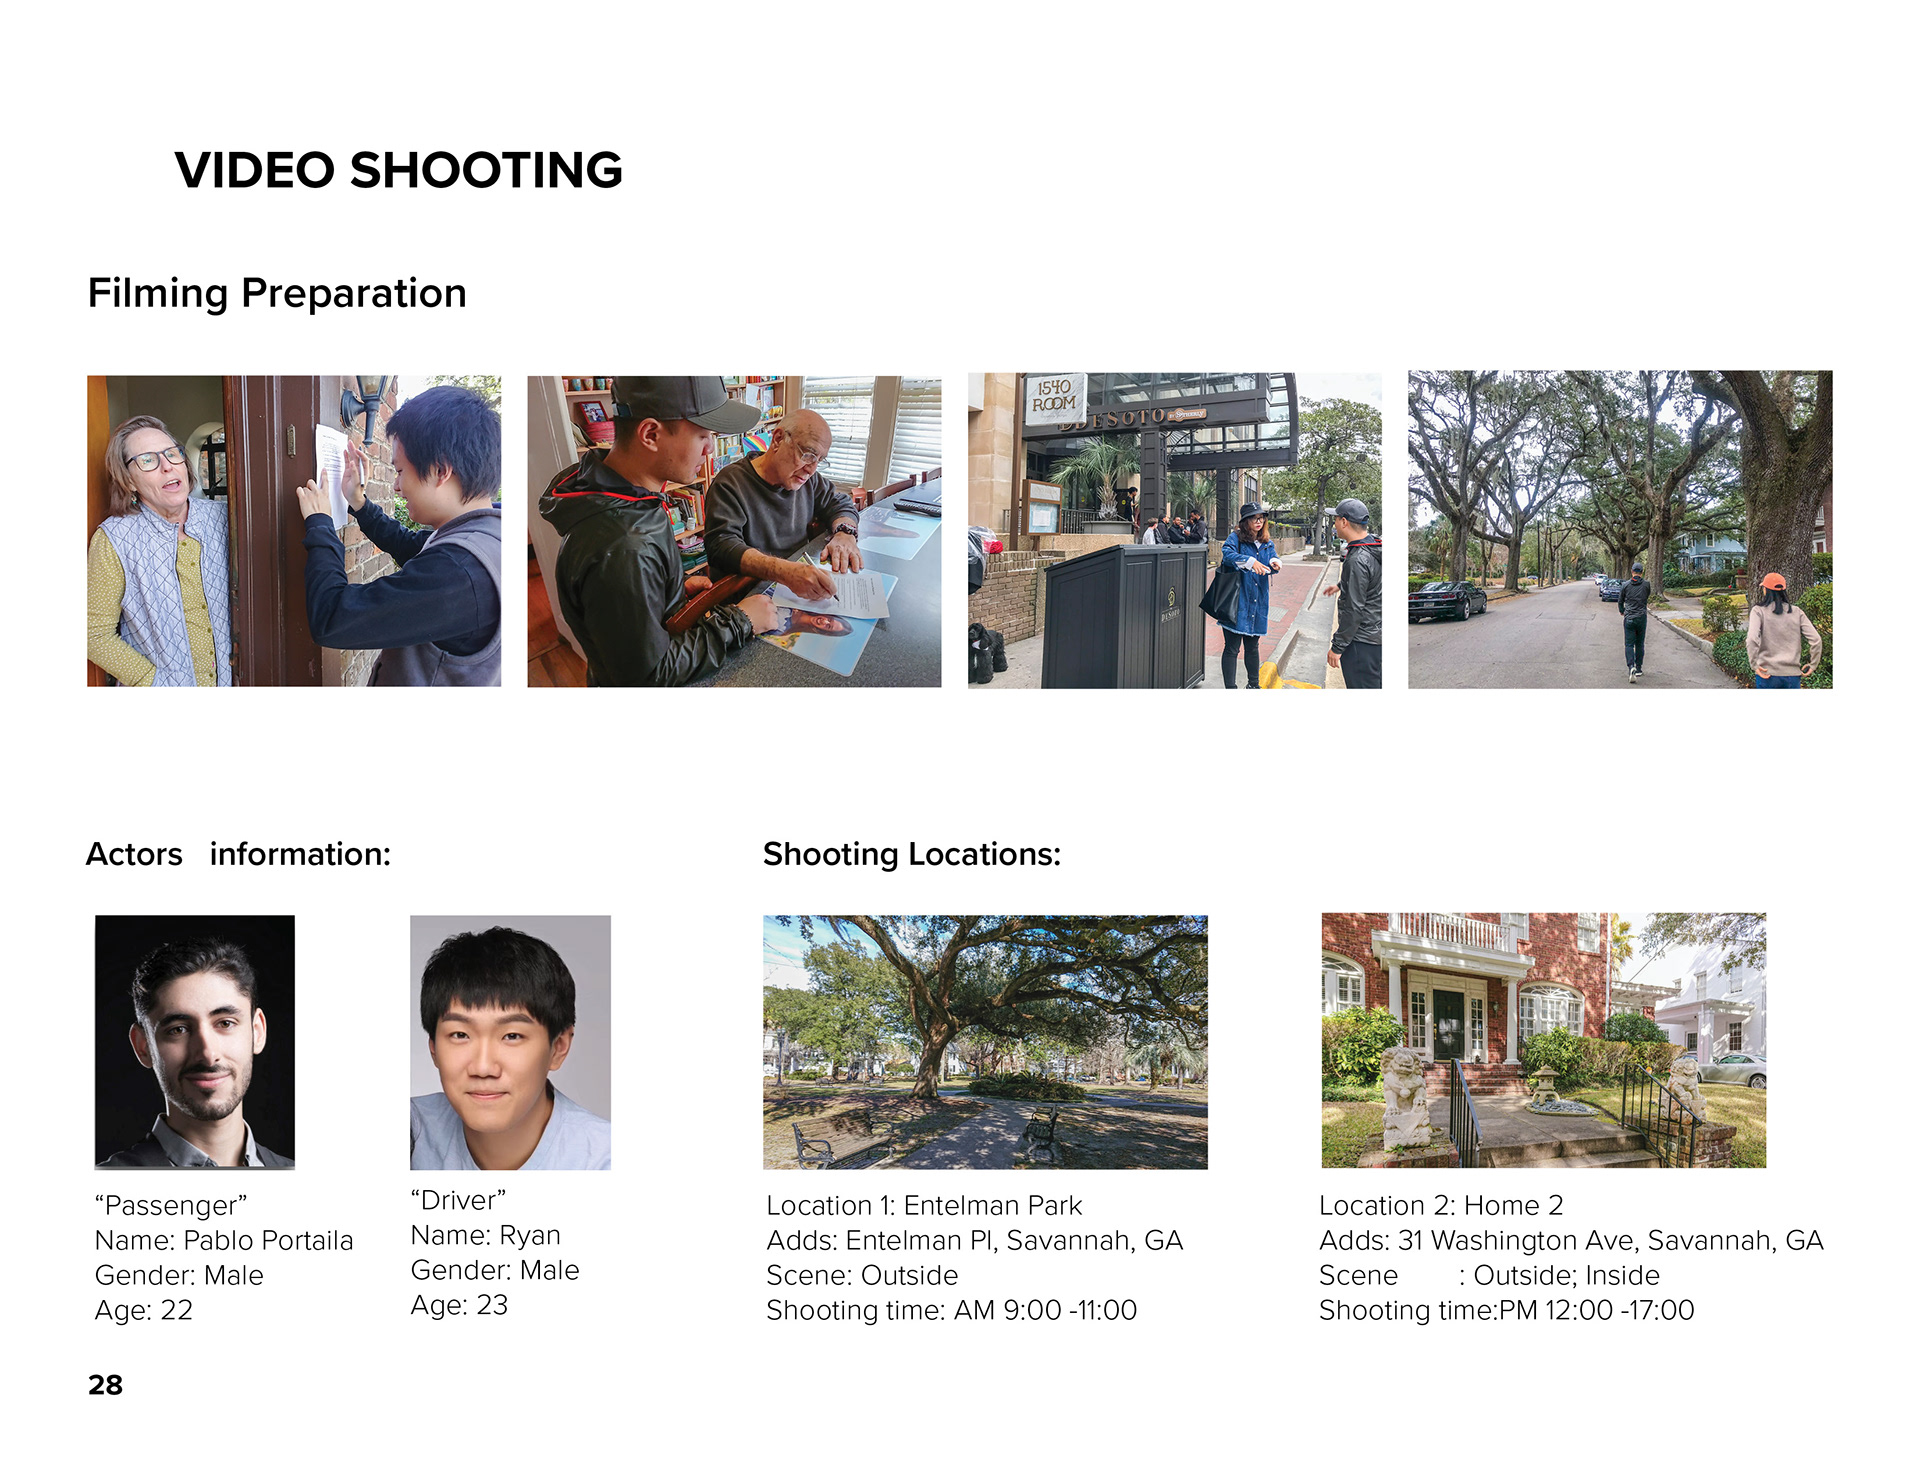This screenshot has height=1484, width=1920.
Task: Click the 31 Washington Ave address line
Action: tap(1571, 1240)
